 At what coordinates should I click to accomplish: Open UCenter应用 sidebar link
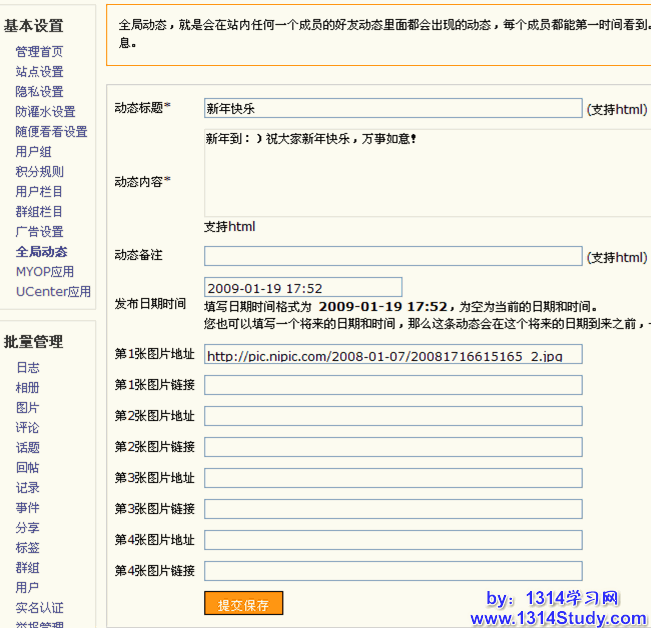click(x=53, y=292)
